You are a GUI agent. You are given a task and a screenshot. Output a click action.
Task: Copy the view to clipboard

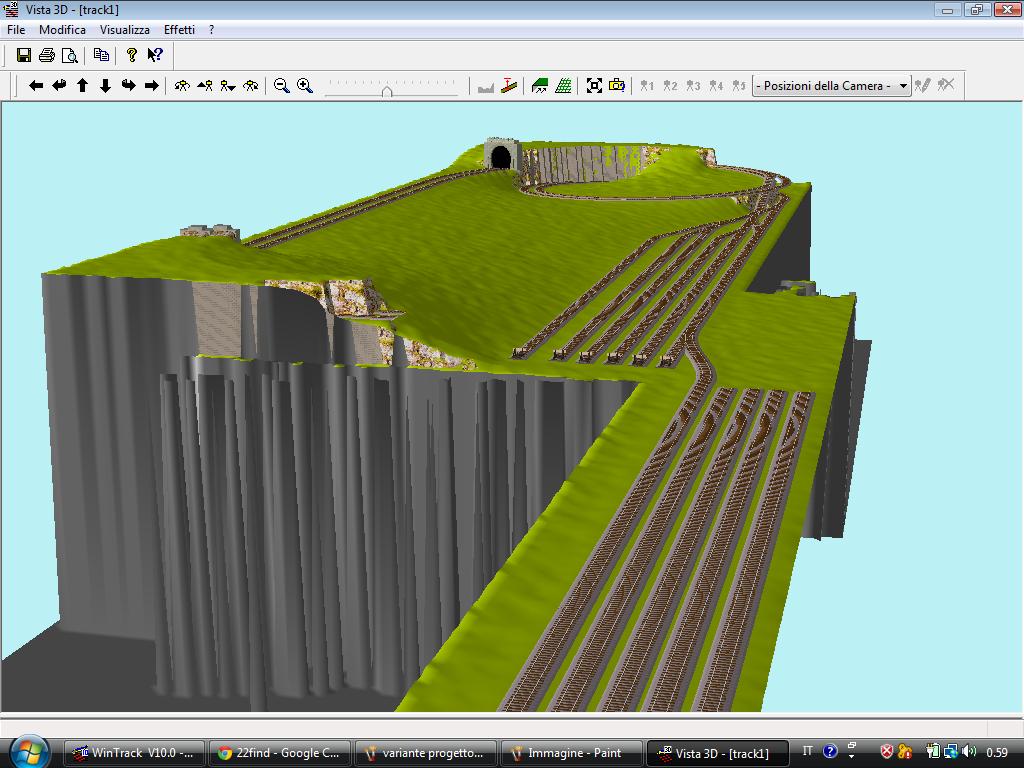101,55
